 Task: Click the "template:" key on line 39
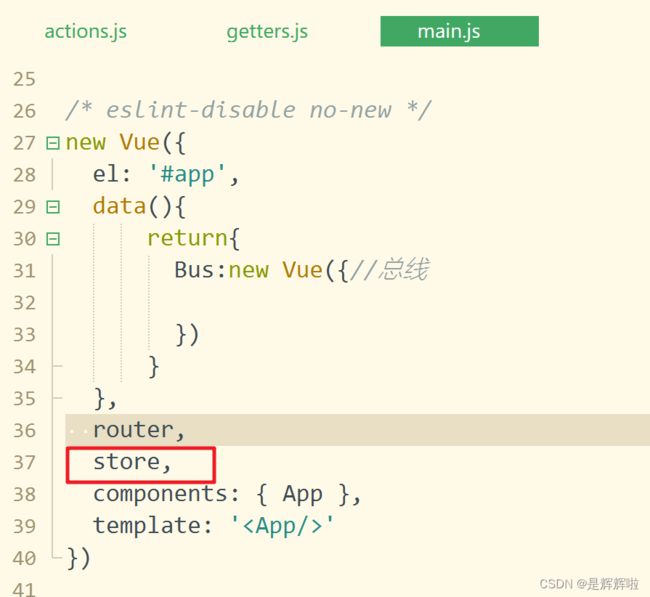(153, 526)
